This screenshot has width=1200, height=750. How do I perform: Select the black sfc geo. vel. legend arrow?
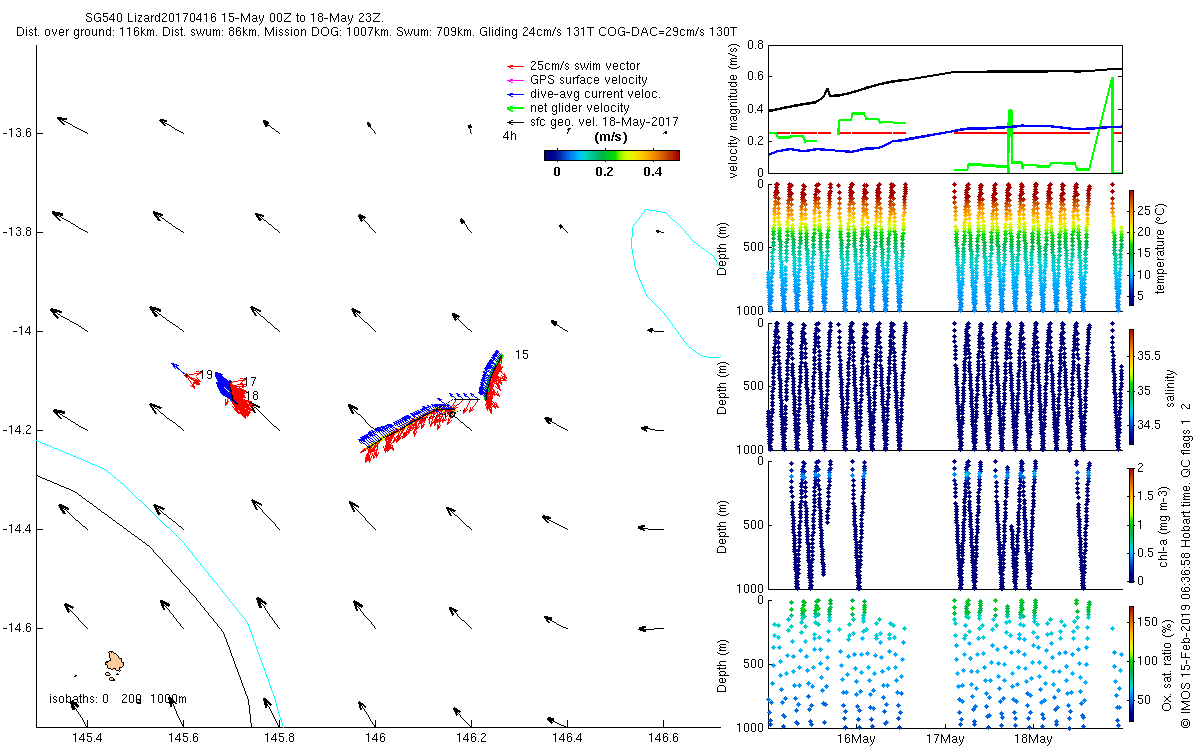pos(515,122)
